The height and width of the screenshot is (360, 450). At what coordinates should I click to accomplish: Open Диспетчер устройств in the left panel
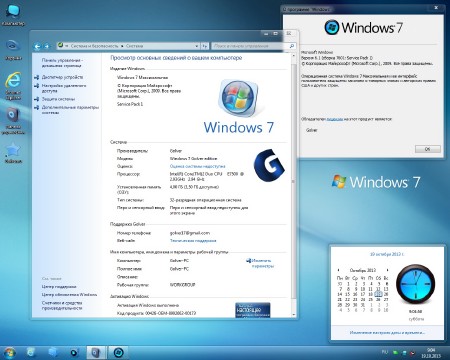62,77
